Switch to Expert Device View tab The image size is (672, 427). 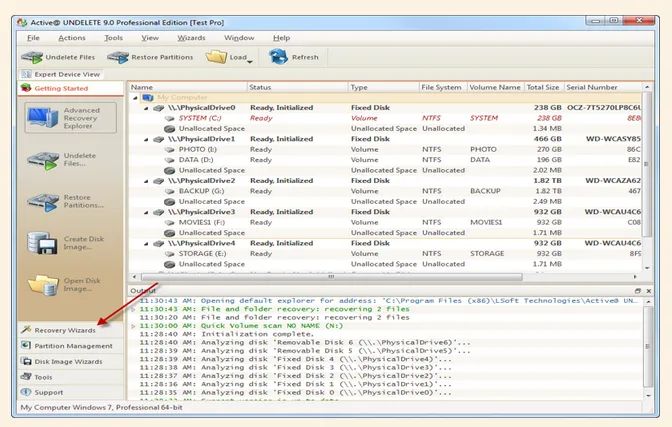pos(60,74)
